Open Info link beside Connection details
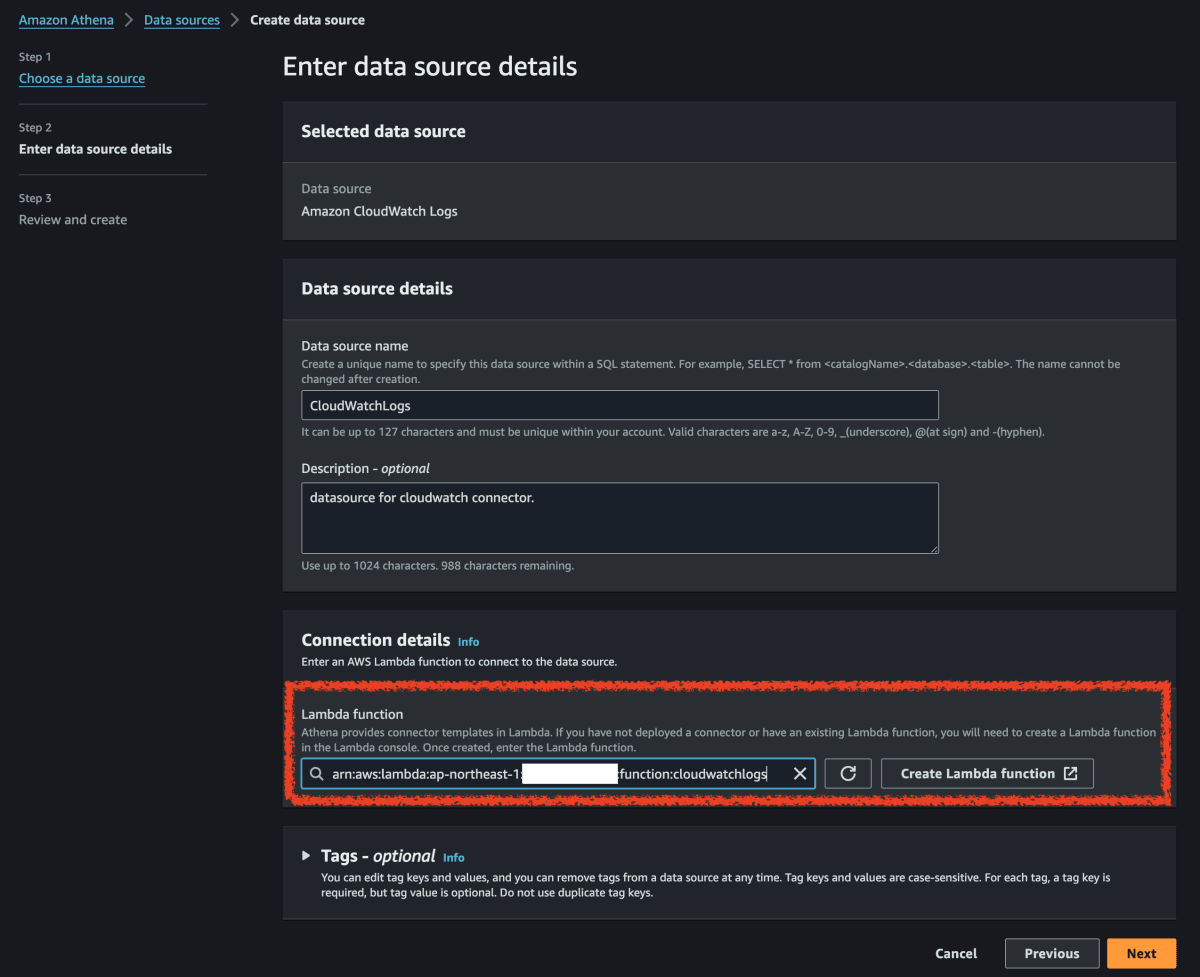 click(468, 641)
